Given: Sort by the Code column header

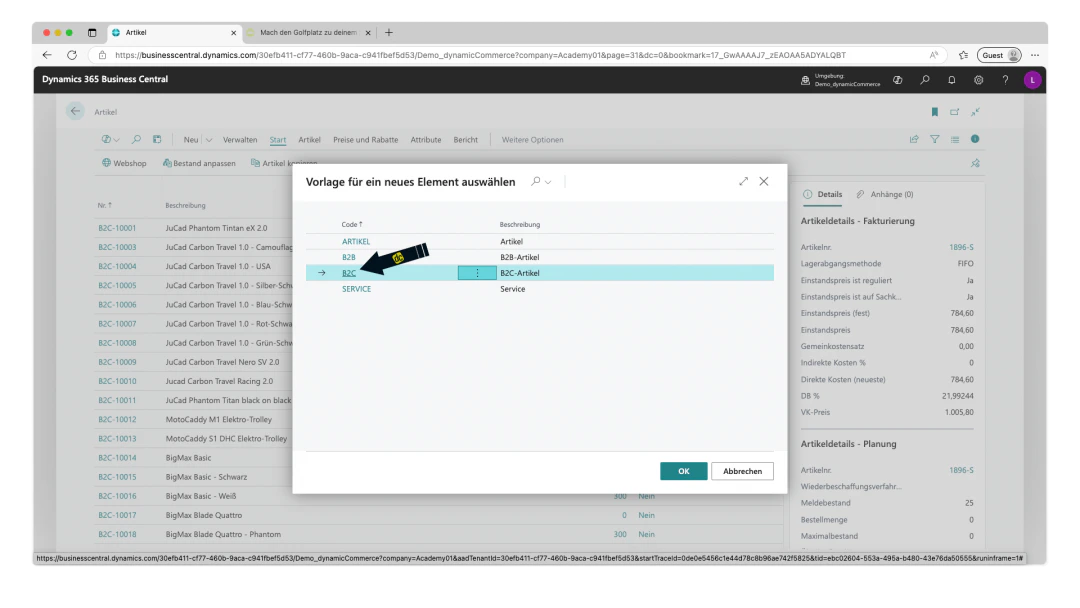Looking at the screenshot, I should tap(352, 224).
